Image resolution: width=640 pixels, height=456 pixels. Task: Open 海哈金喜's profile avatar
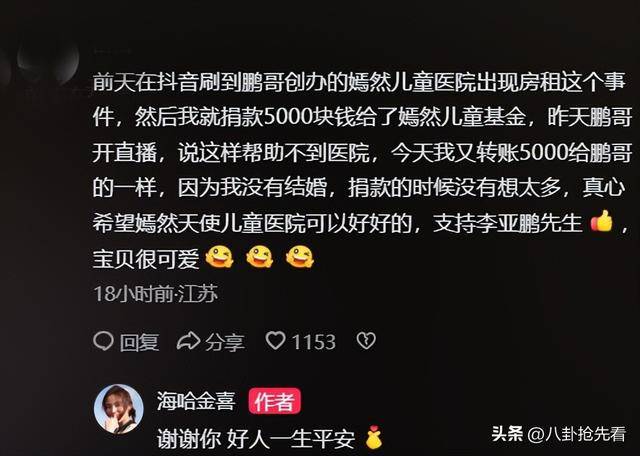point(119,409)
